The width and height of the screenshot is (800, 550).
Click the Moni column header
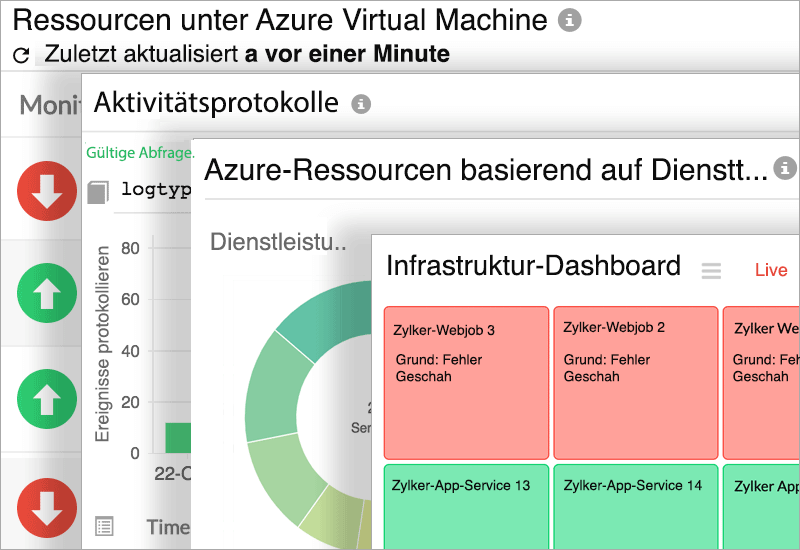(x=49, y=106)
